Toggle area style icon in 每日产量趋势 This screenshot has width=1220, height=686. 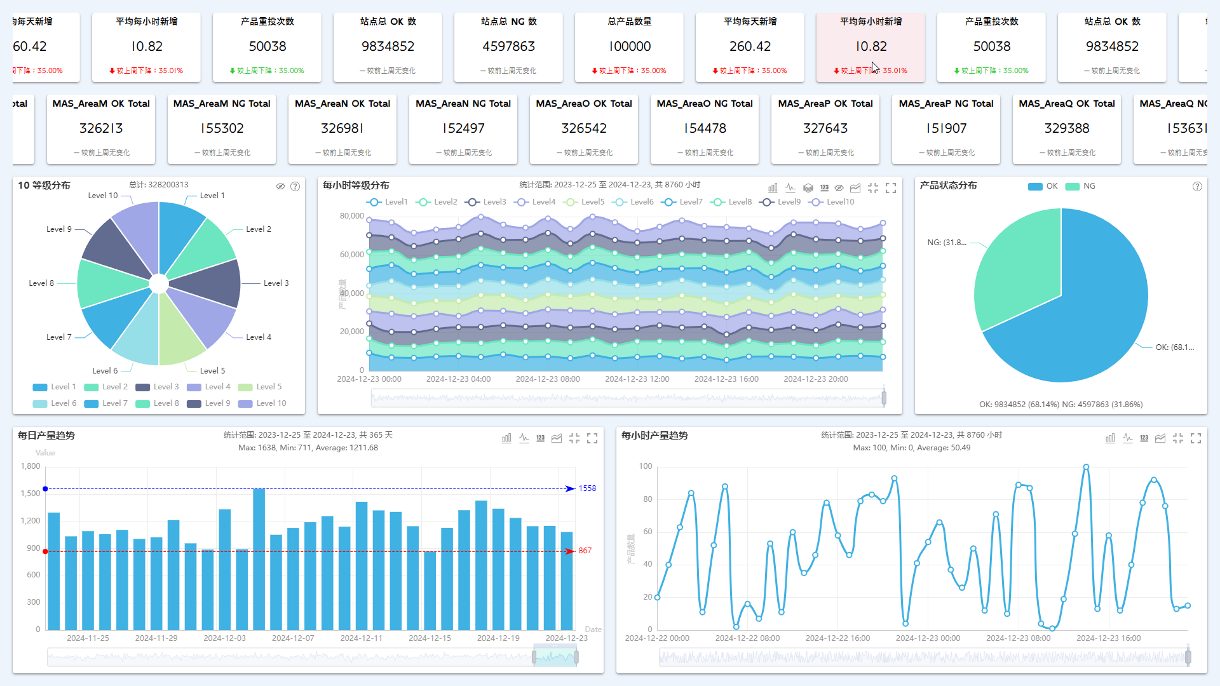coord(557,437)
